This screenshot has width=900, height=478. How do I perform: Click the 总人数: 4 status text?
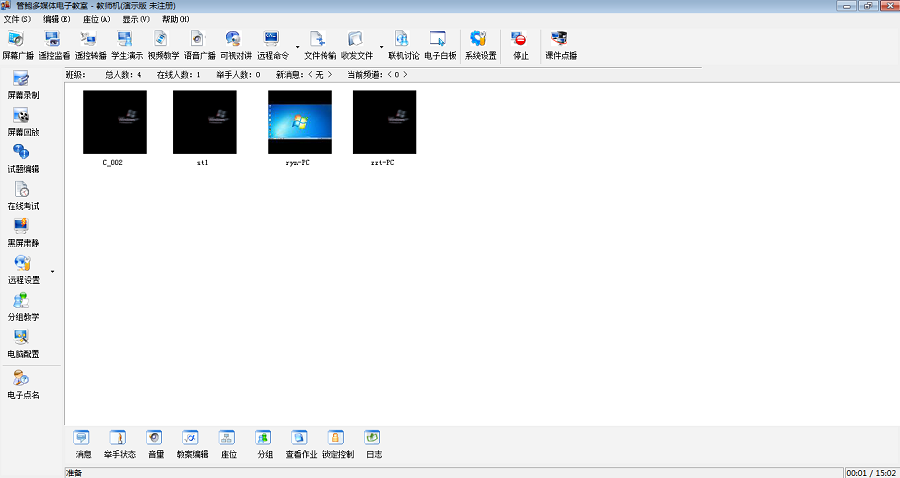(x=123, y=75)
